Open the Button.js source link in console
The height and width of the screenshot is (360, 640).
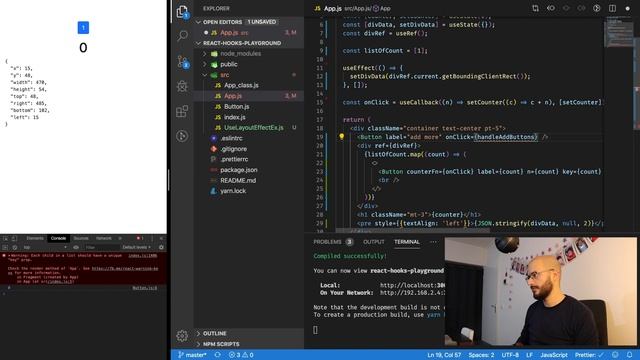click(144, 288)
